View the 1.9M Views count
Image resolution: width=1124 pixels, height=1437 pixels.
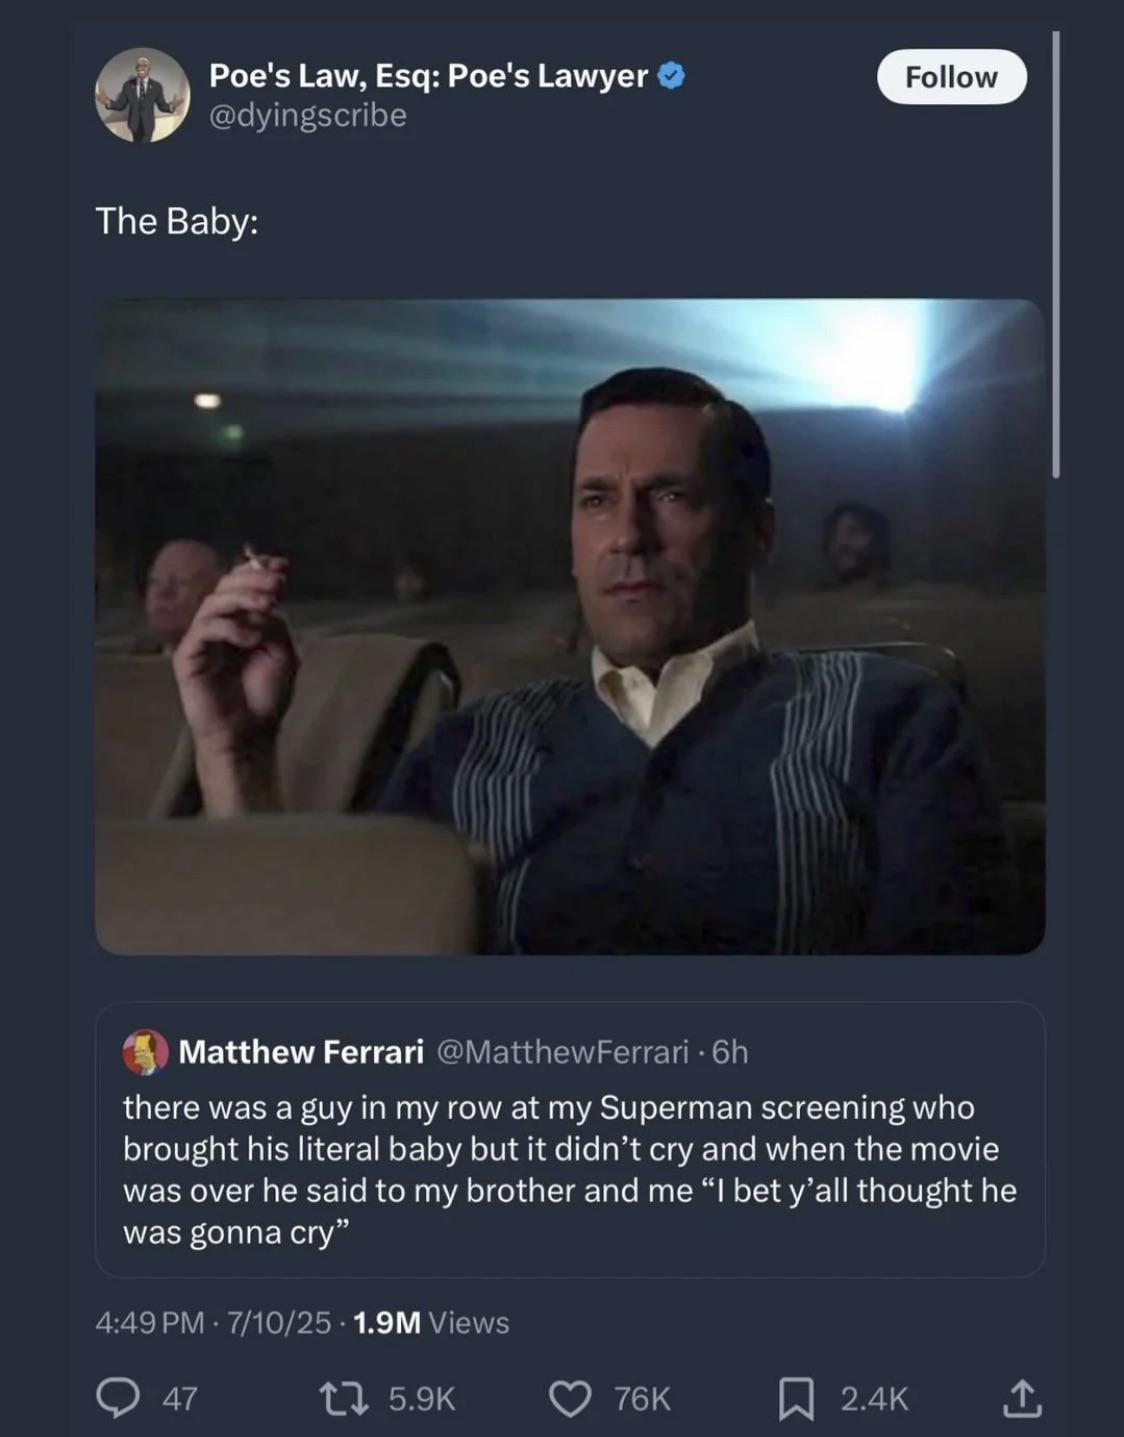tap(431, 1322)
